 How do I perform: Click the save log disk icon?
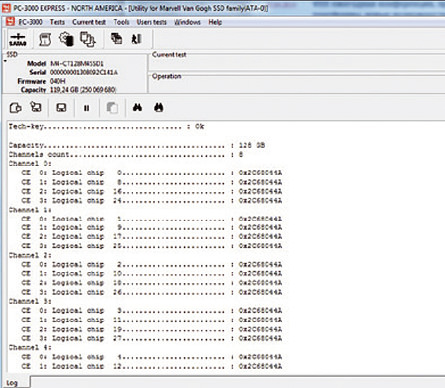pyautogui.click(x=61, y=108)
